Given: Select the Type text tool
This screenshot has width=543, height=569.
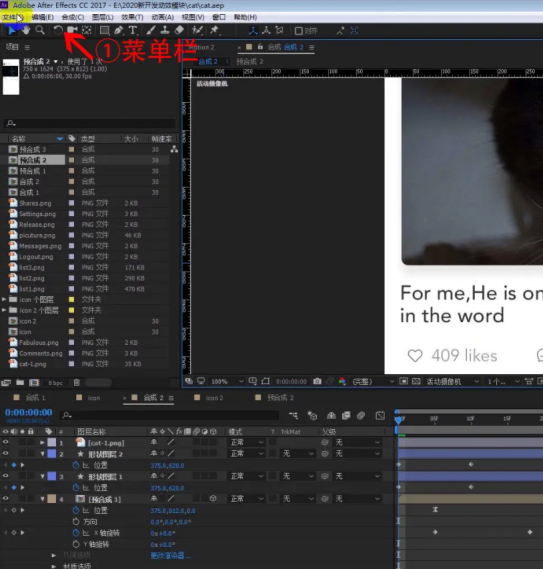Looking at the screenshot, I should (133, 30).
